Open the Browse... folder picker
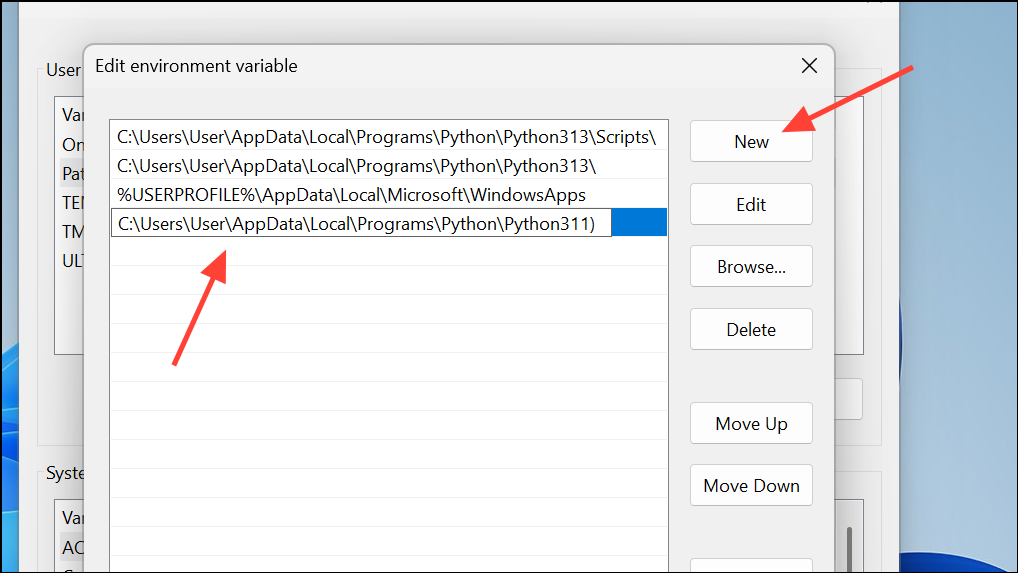The height and width of the screenshot is (573, 1018). tap(751, 267)
